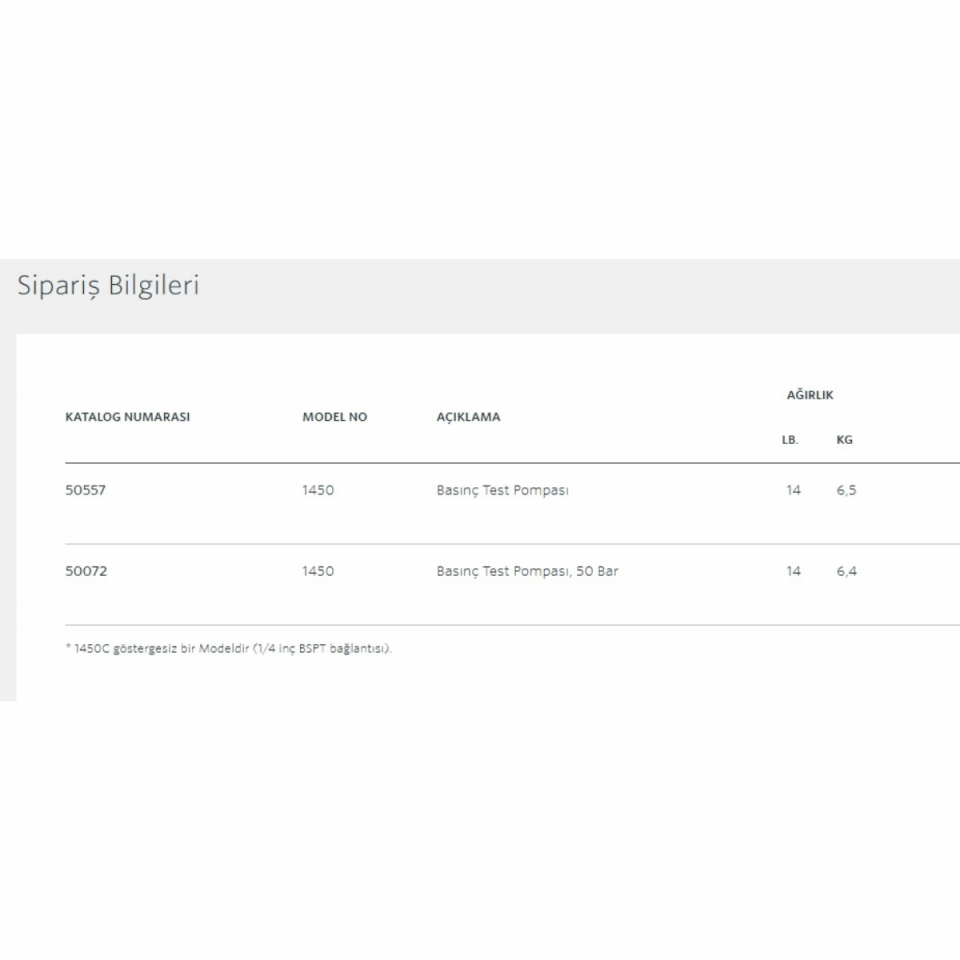Click the AÇIKLAMA column header
The width and height of the screenshot is (960, 960).
click(x=468, y=417)
